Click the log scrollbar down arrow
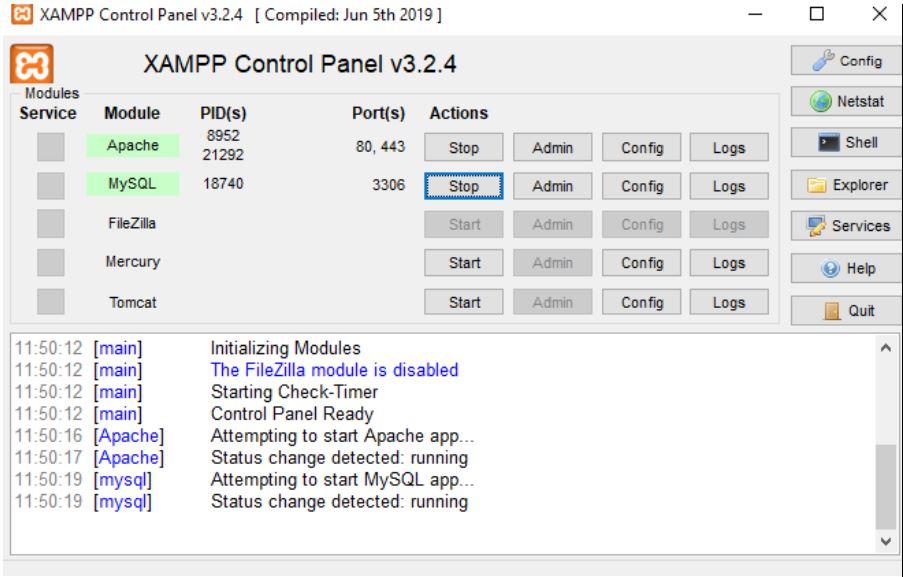This screenshot has width=903, height=577. coord(886,541)
